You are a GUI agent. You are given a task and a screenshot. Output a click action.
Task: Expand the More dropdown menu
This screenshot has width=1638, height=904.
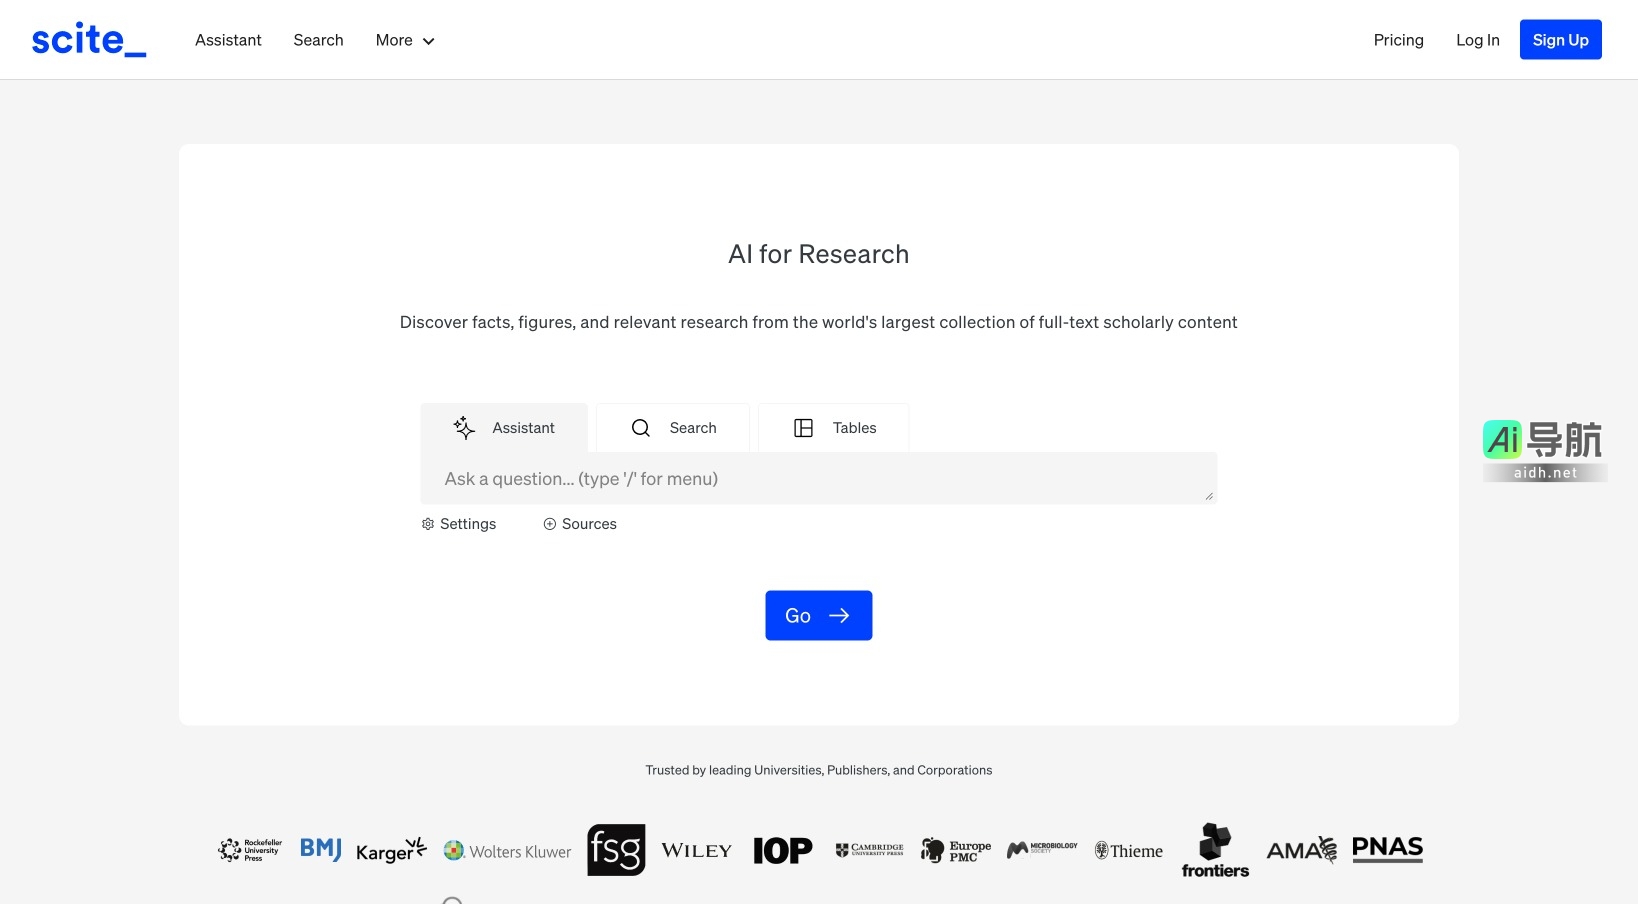(405, 41)
